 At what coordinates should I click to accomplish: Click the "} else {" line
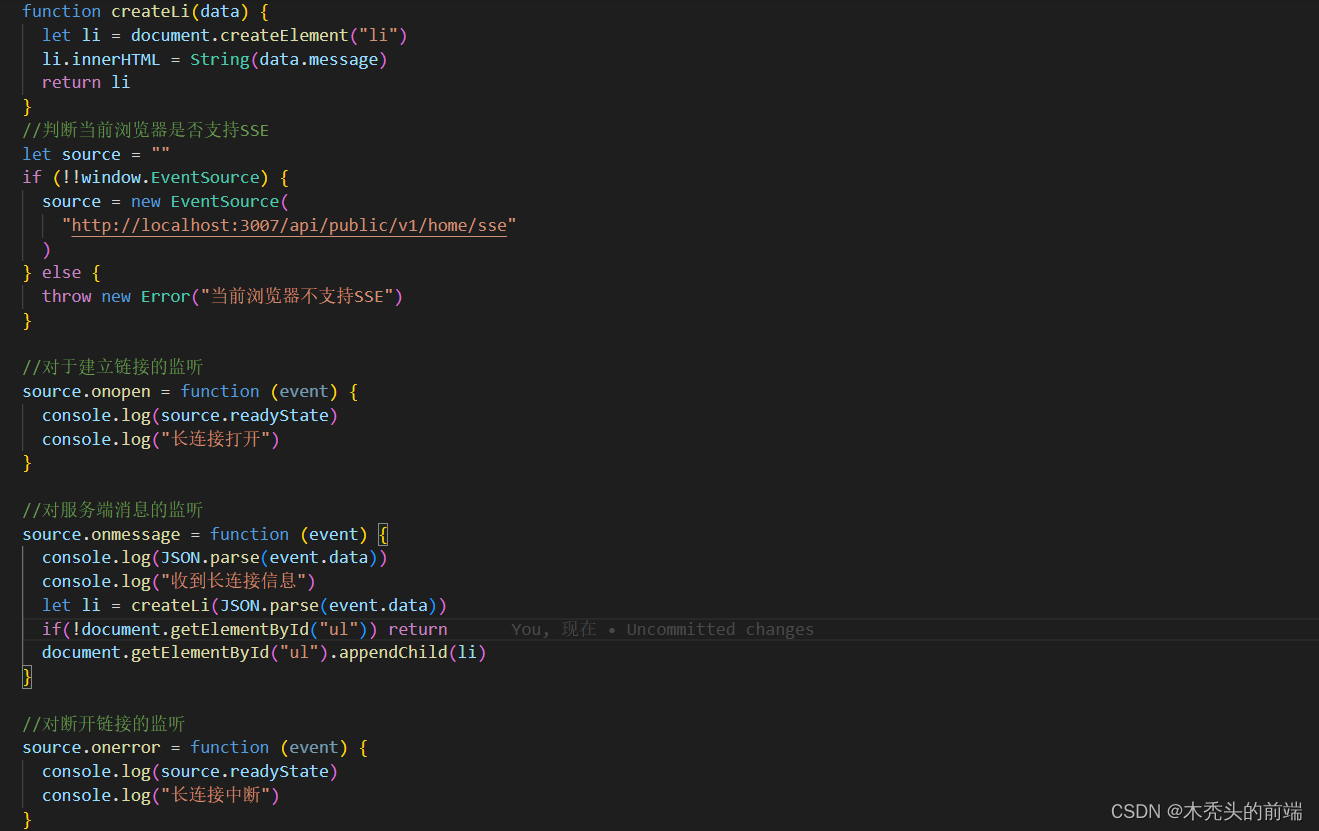coord(61,272)
